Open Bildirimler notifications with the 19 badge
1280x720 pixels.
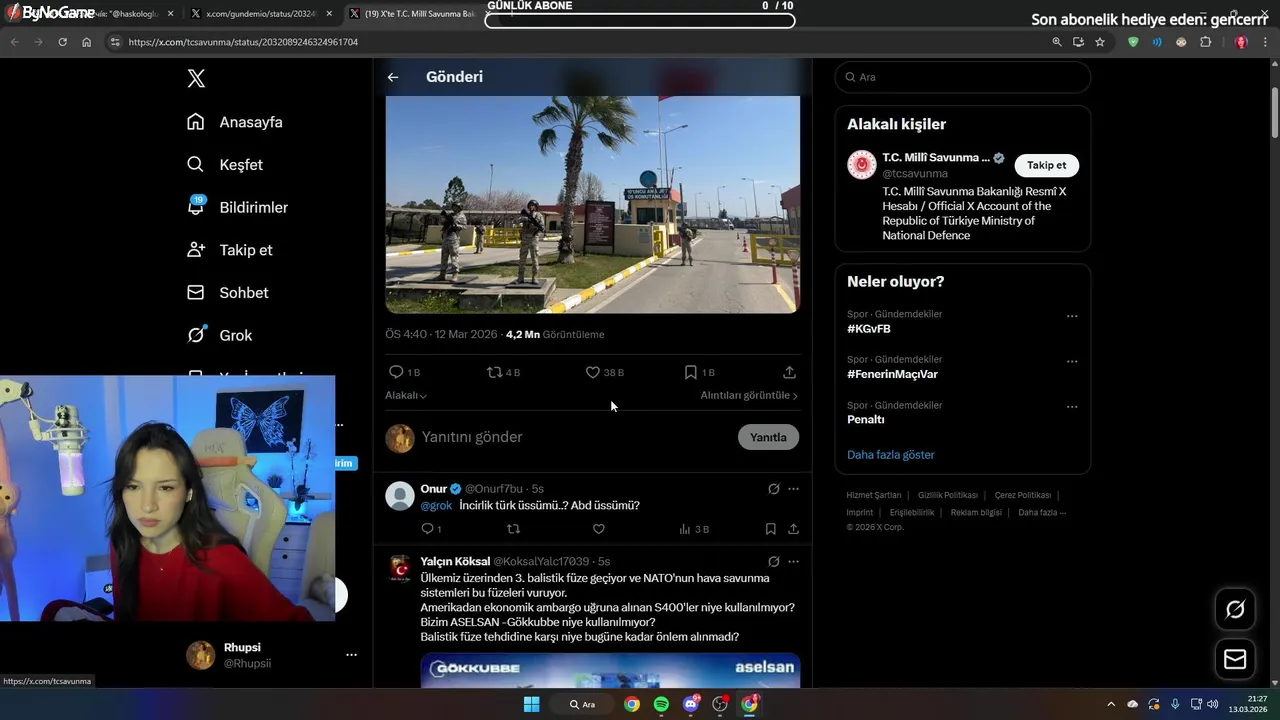point(237,207)
